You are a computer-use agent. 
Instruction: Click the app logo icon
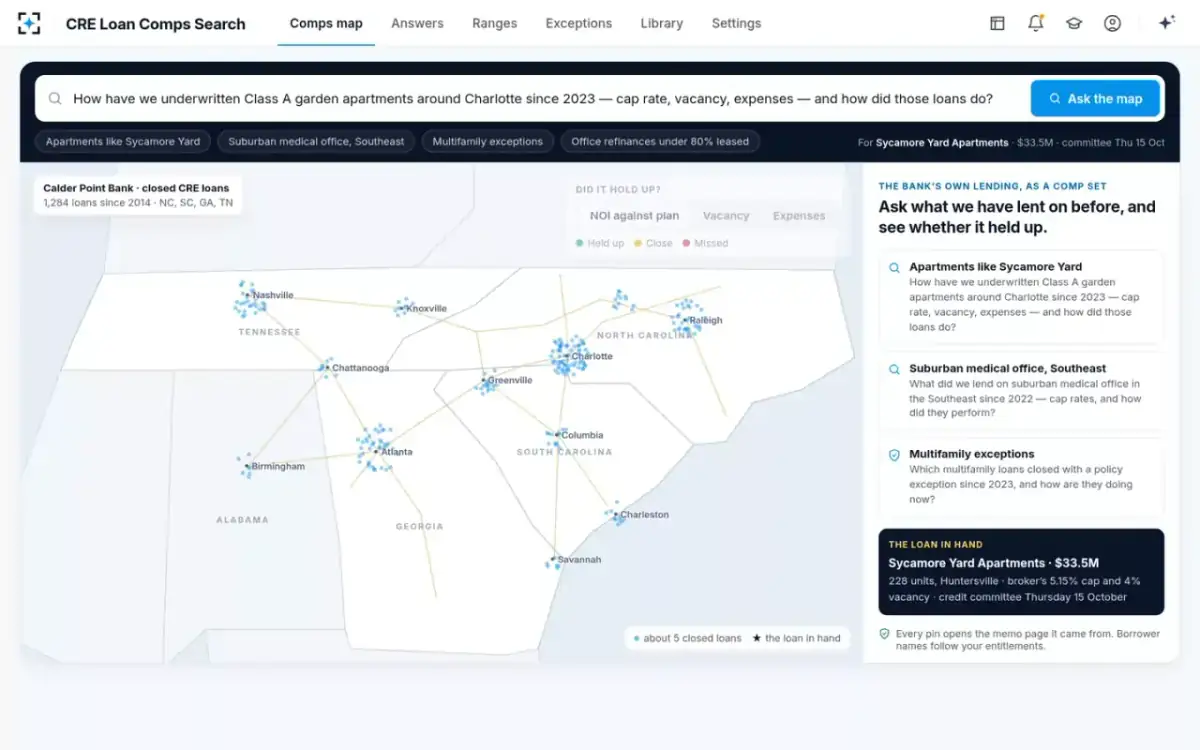click(29, 23)
